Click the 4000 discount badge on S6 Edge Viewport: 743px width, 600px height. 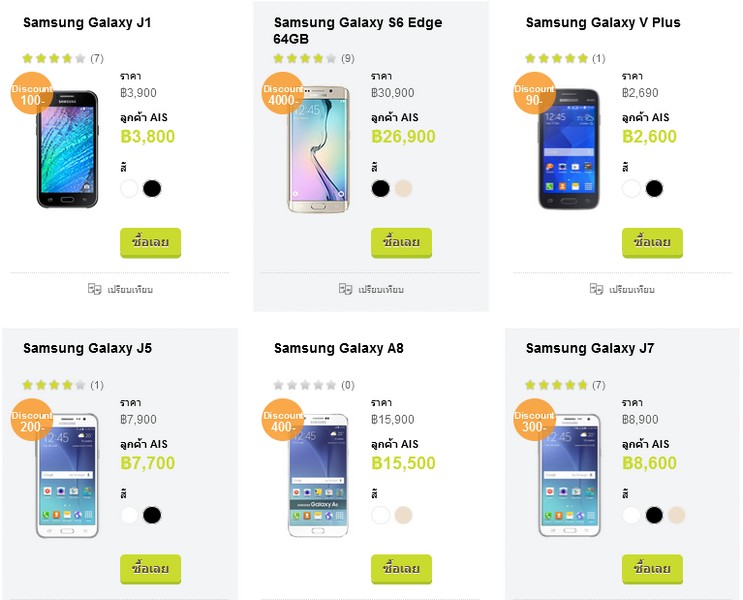[283, 94]
